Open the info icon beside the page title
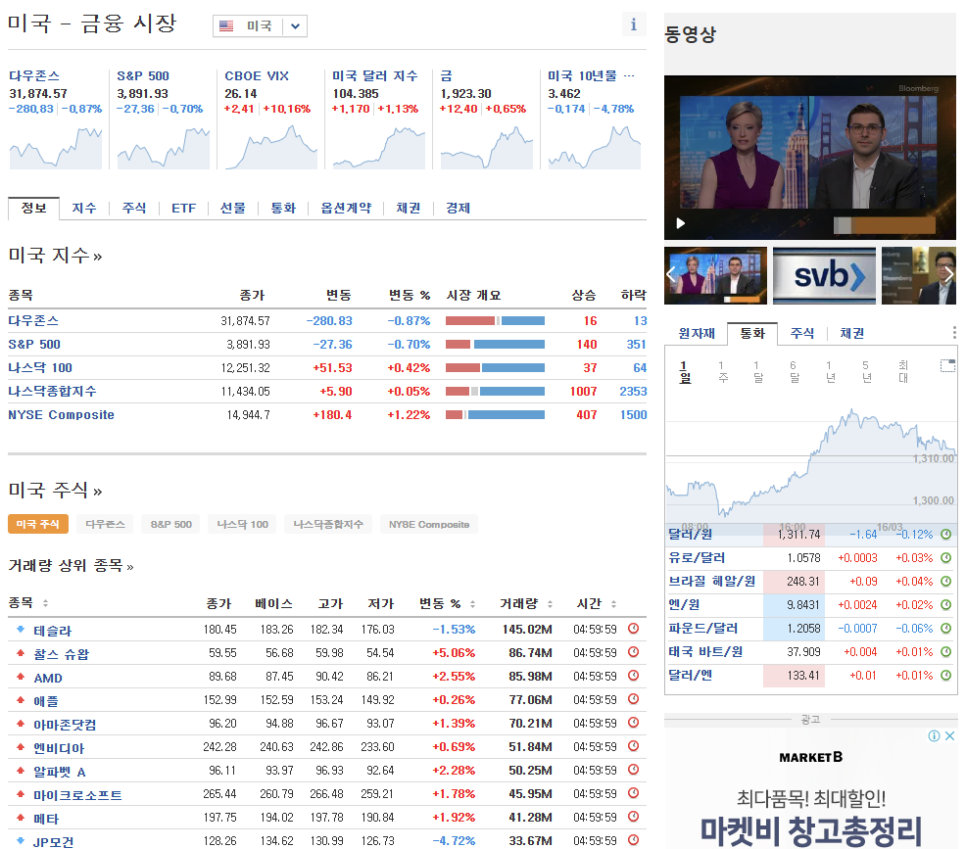 click(633, 25)
